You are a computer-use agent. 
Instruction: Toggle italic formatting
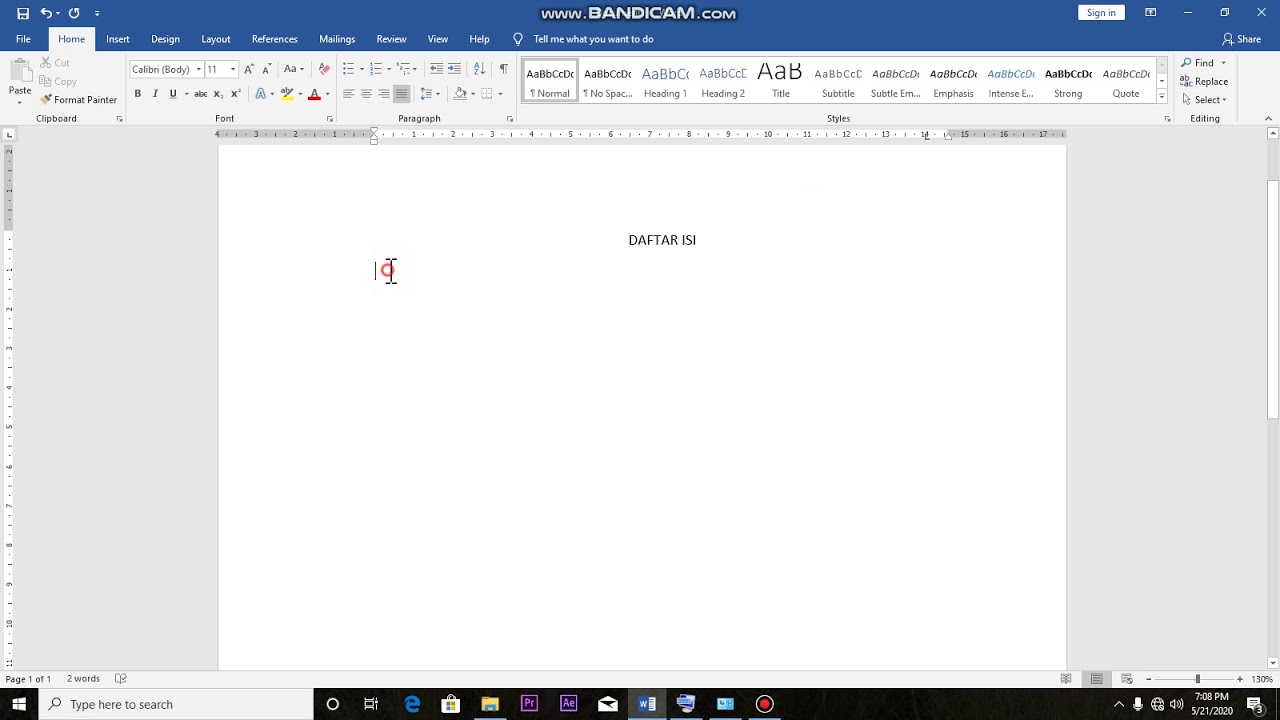[x=155, y=94]
